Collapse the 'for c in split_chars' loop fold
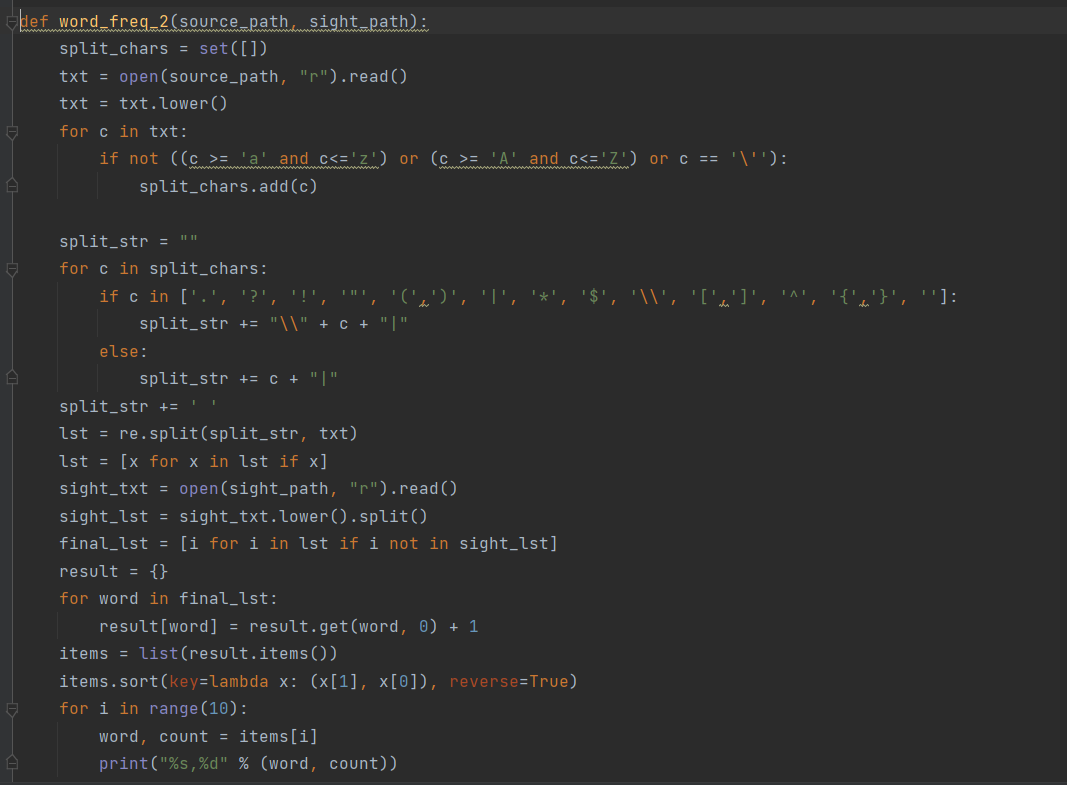1067x785 pixels. tap(12, 269)
